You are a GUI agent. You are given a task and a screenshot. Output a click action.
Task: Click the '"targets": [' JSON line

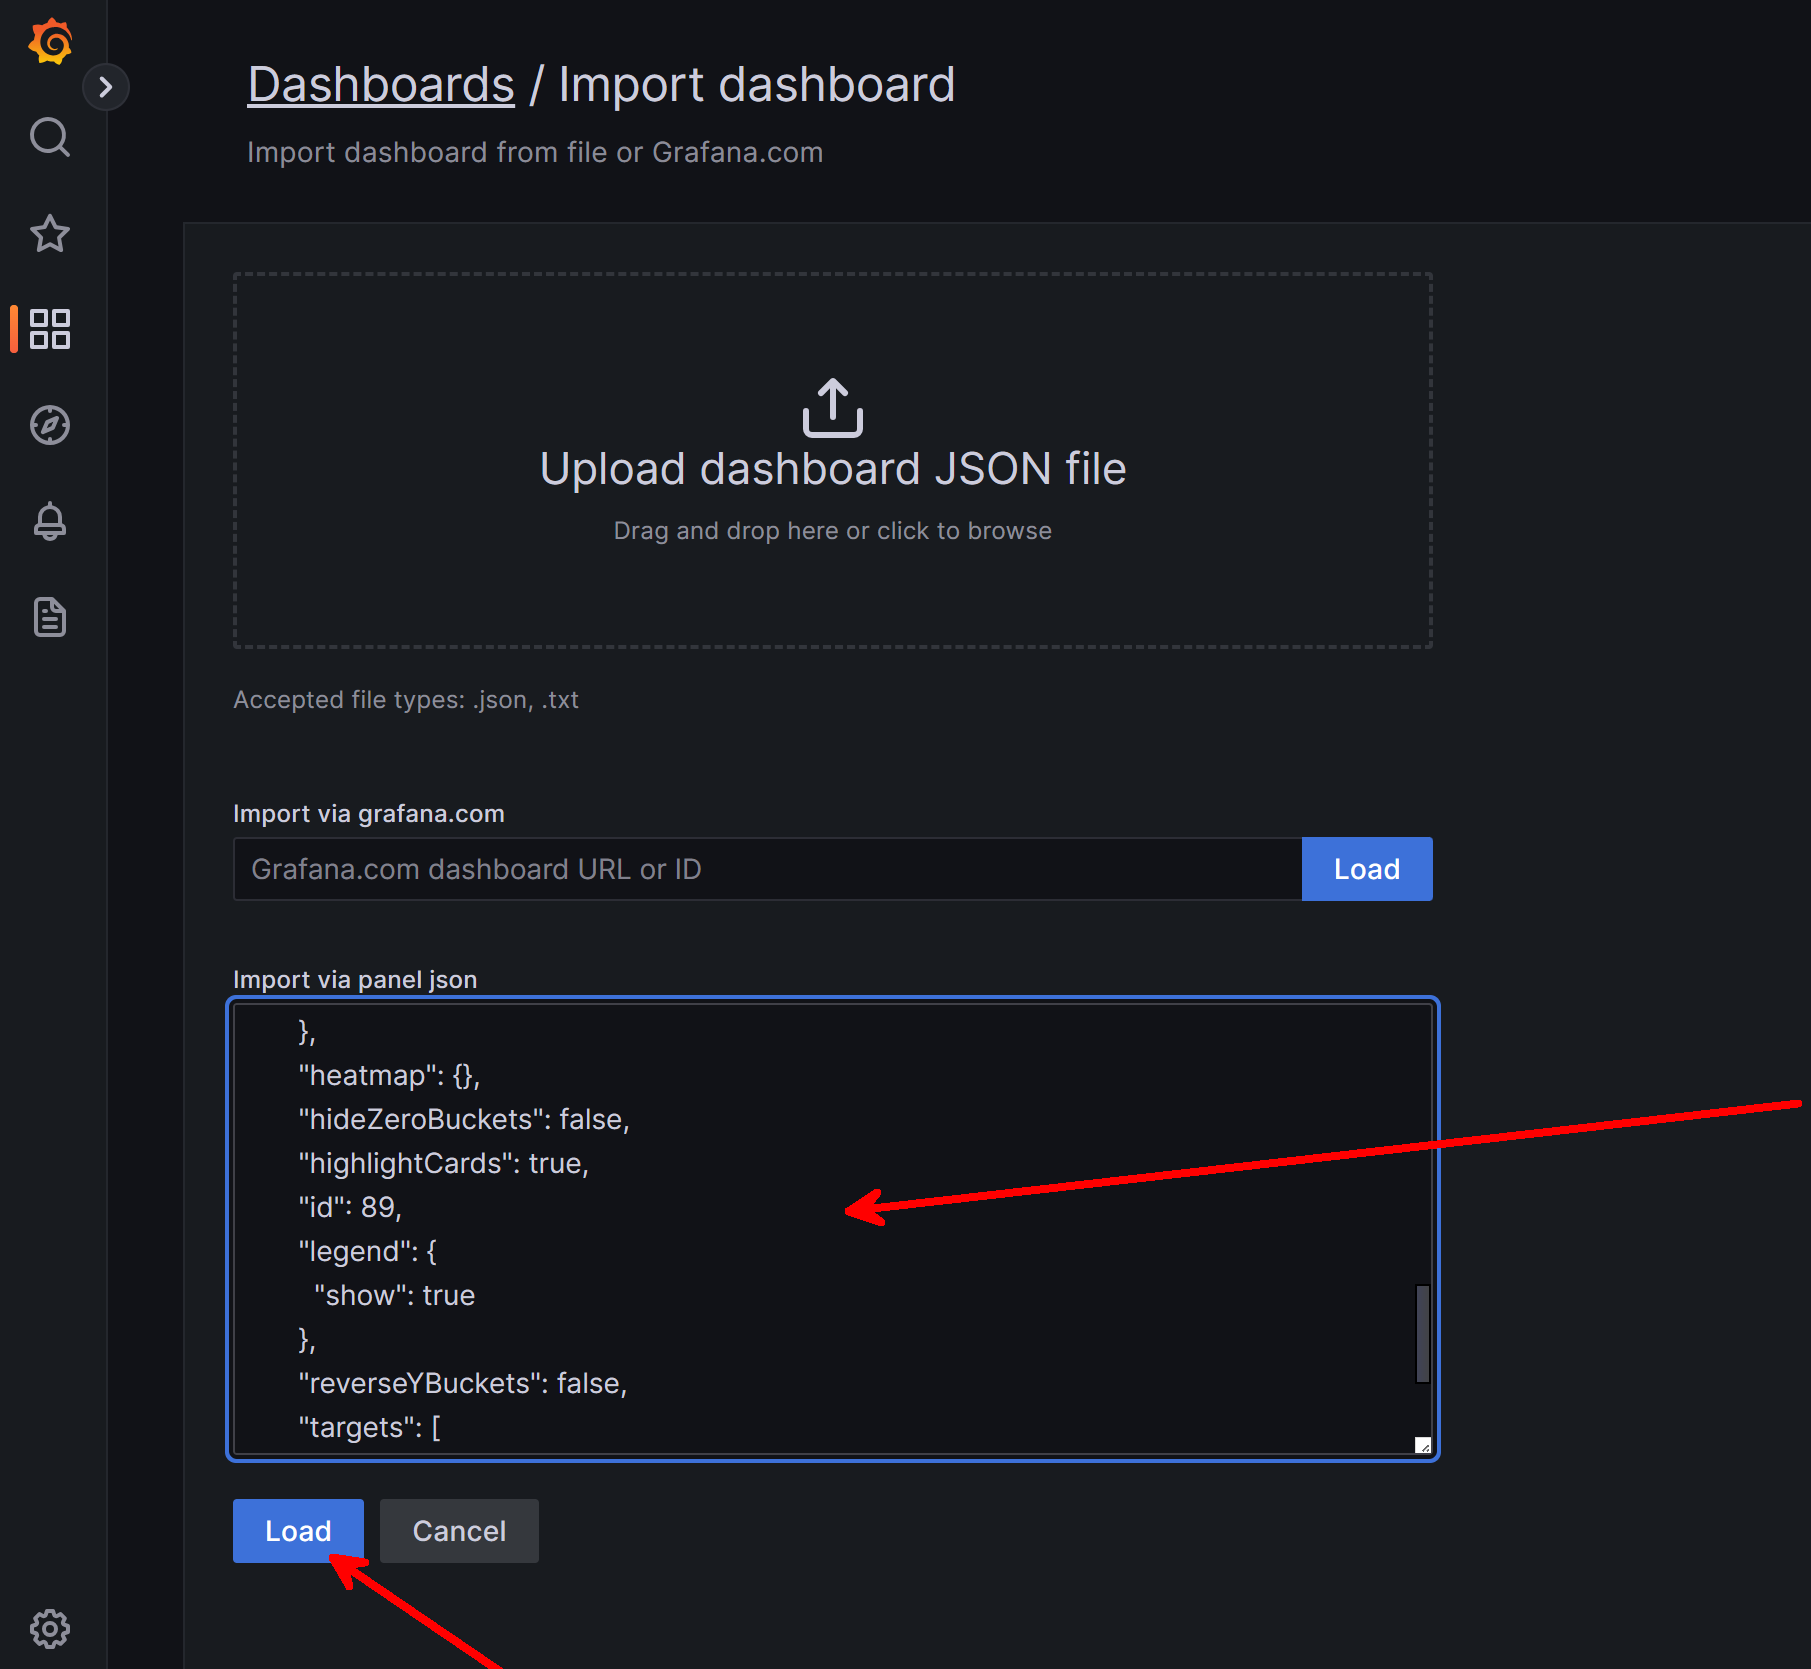(x=369, y=1427)
